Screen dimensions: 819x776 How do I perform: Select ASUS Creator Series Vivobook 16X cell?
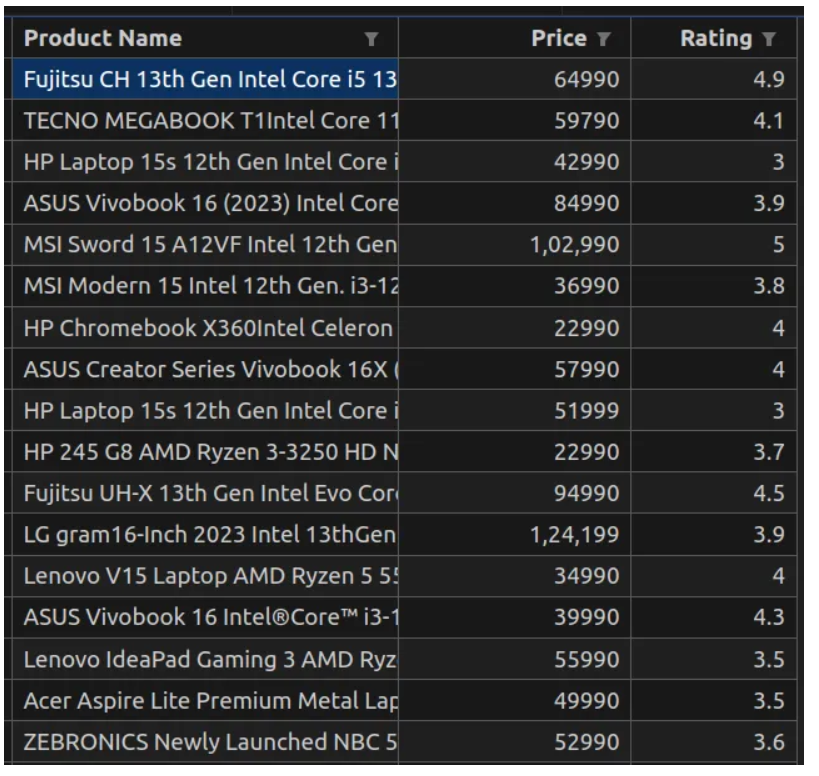205,369
